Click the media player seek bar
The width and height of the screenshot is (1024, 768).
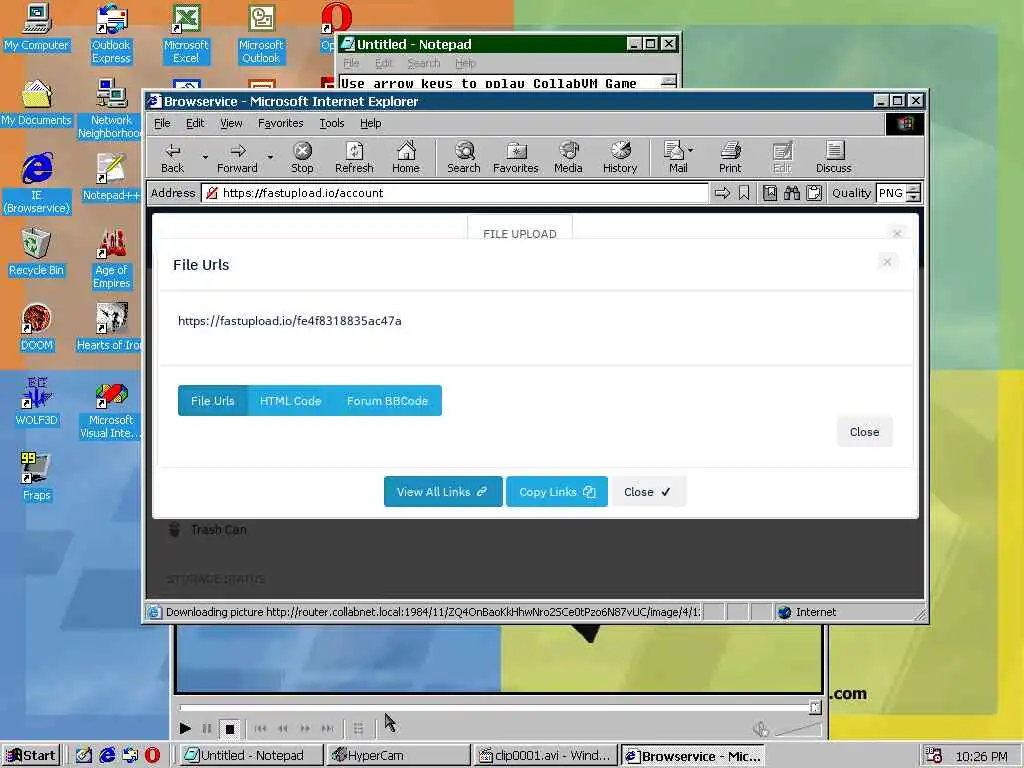coord(496,707)
